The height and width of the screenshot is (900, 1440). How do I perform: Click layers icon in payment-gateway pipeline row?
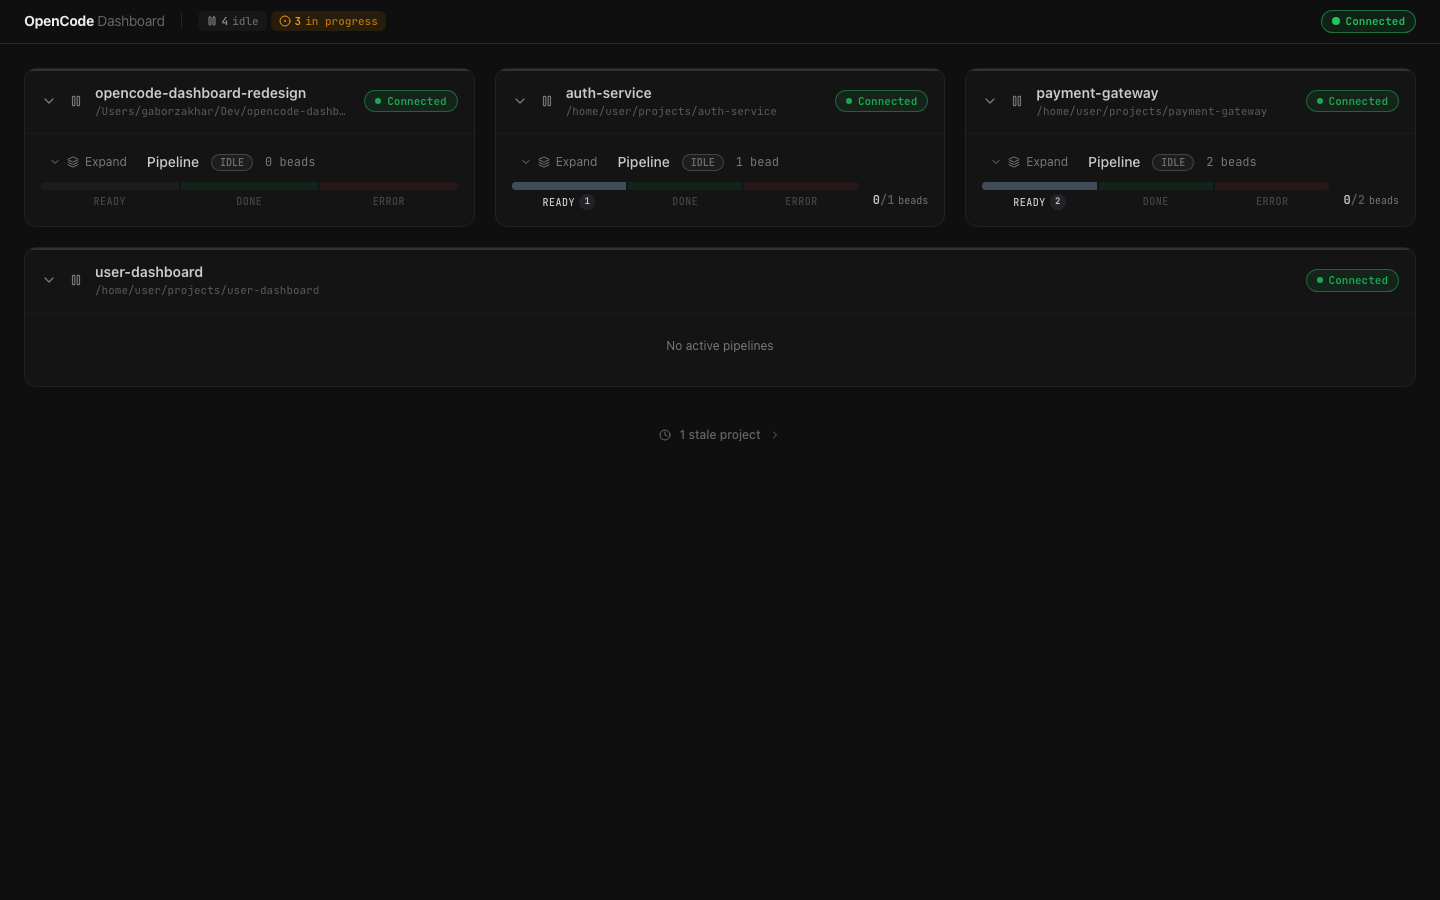pos(1014,162)
